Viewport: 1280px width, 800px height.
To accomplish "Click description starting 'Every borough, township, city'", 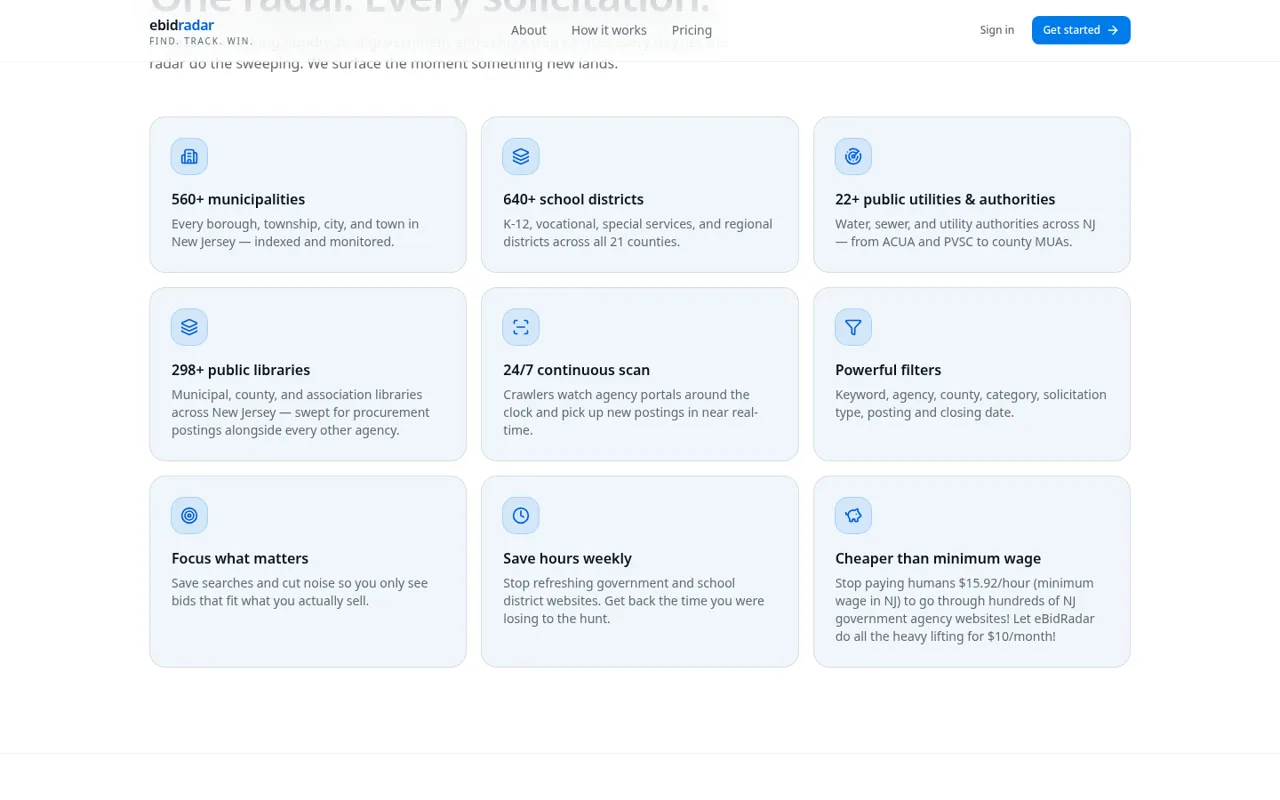I will point(295,233).
